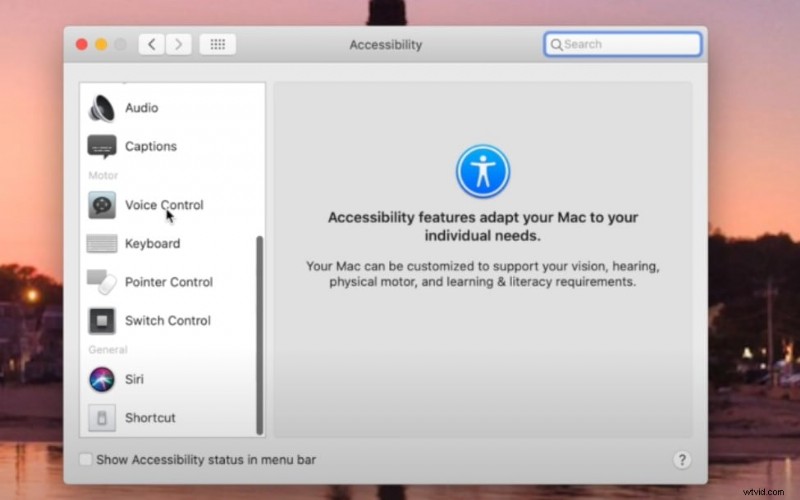Click the Siri label

pos(134,379)
